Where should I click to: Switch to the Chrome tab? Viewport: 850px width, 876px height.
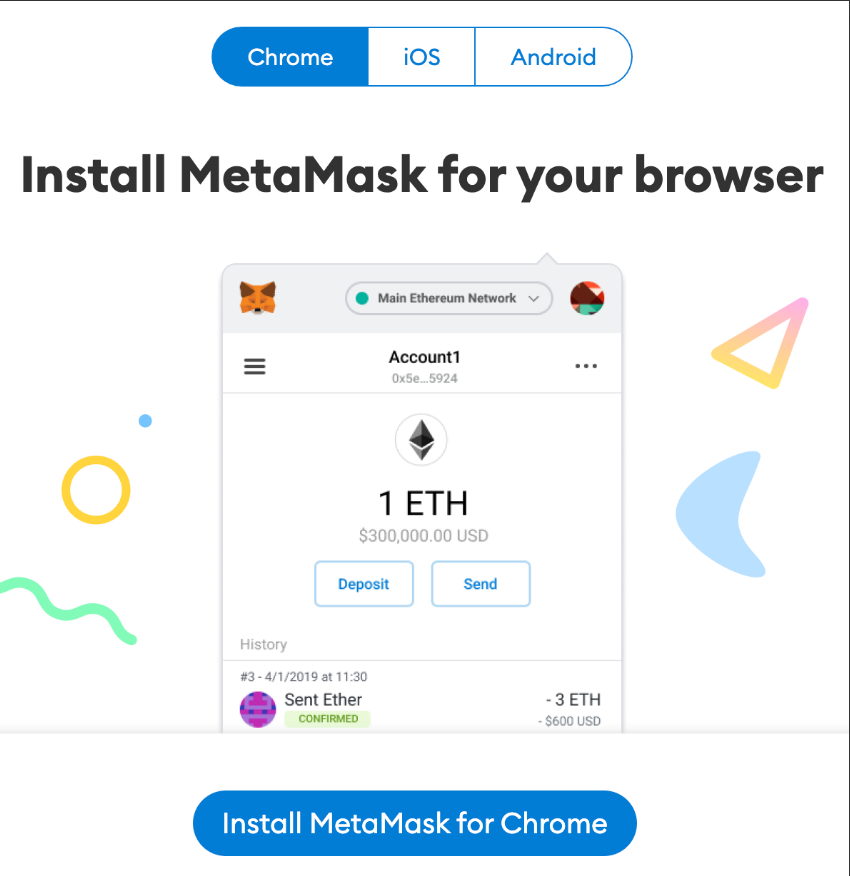click(290, 57)
